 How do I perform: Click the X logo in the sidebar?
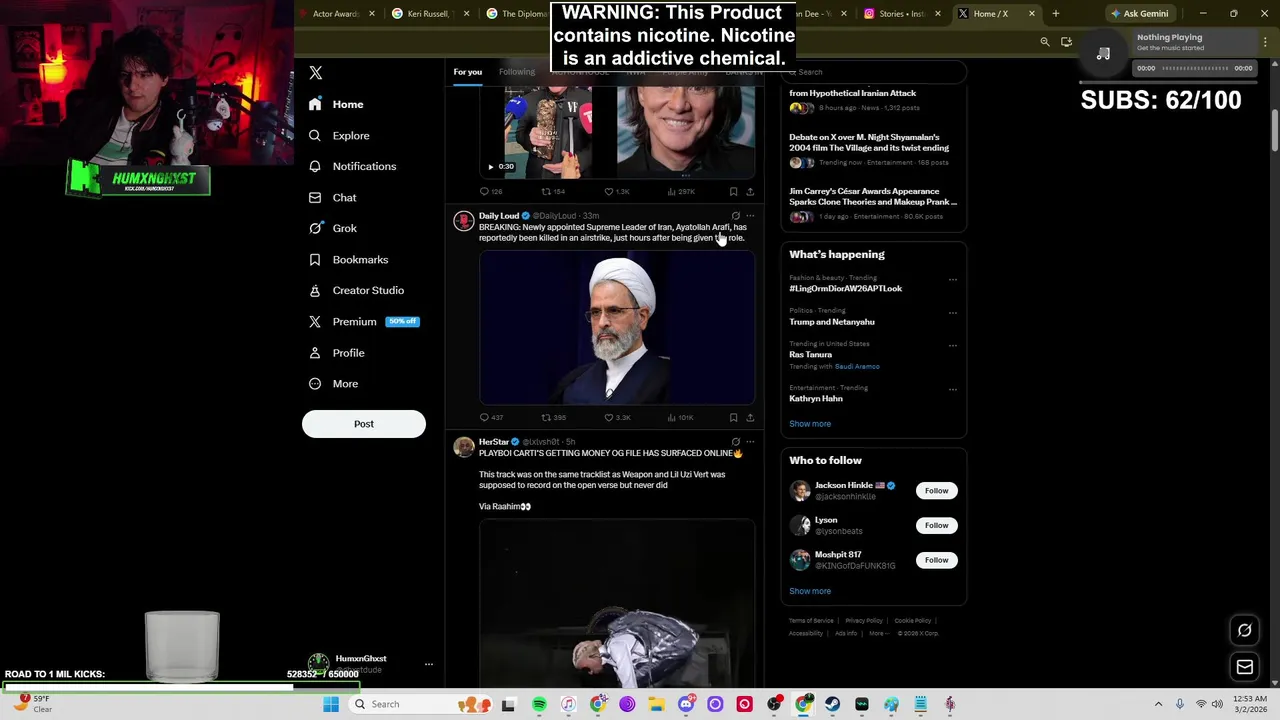click(316, 73)
